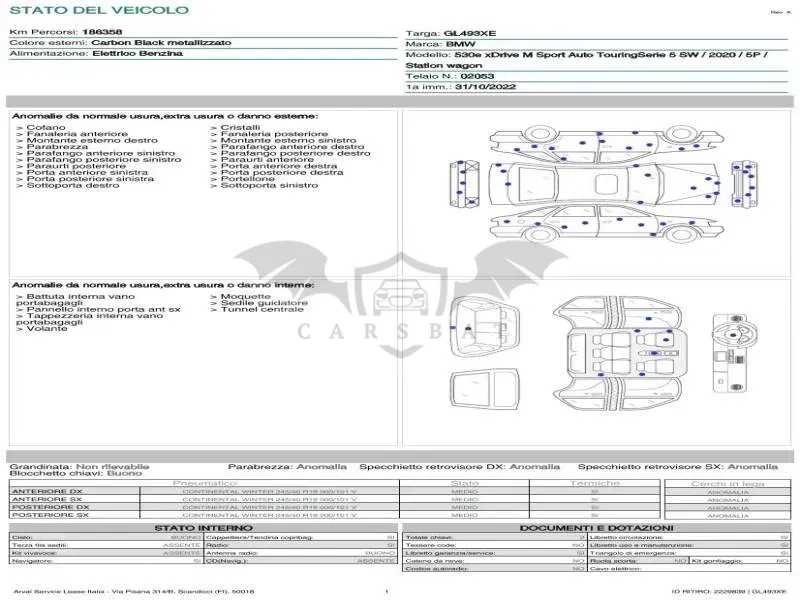Select the 'Pneumatico' column header
The height and width of the screenshot is (600, 800).
[x=205, y=483]
